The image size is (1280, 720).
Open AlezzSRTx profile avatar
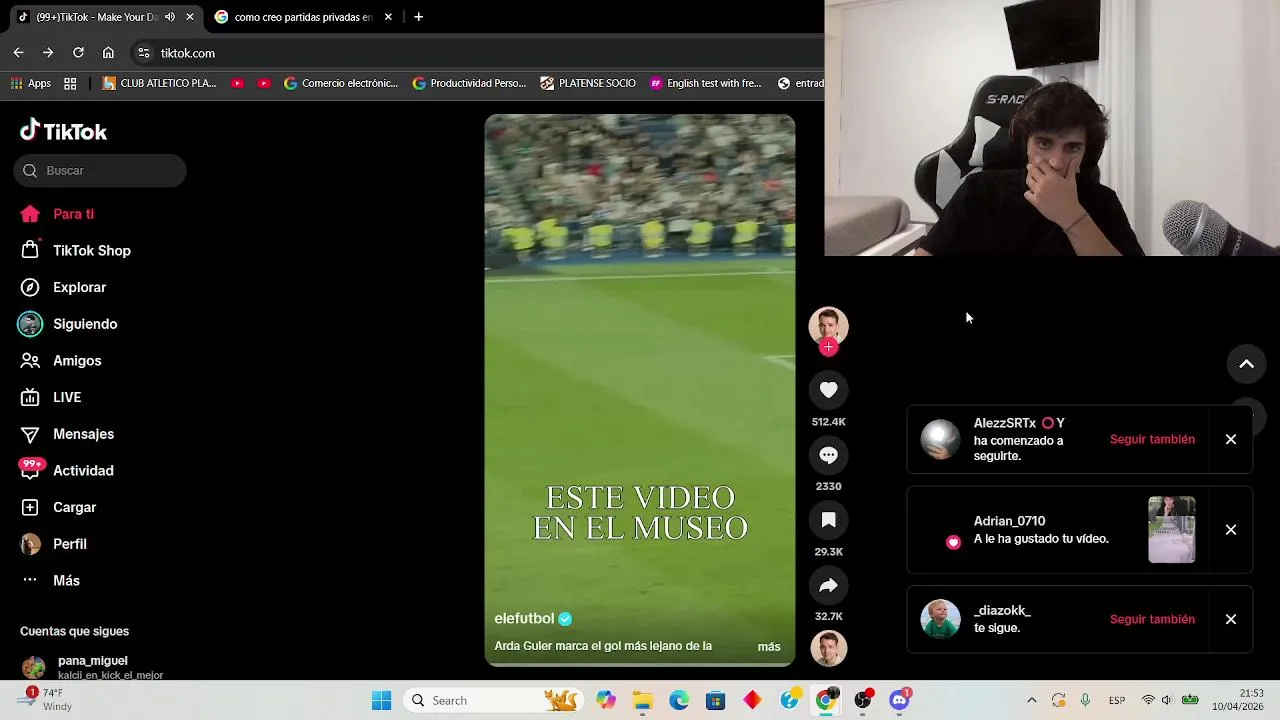coord(940,439)
